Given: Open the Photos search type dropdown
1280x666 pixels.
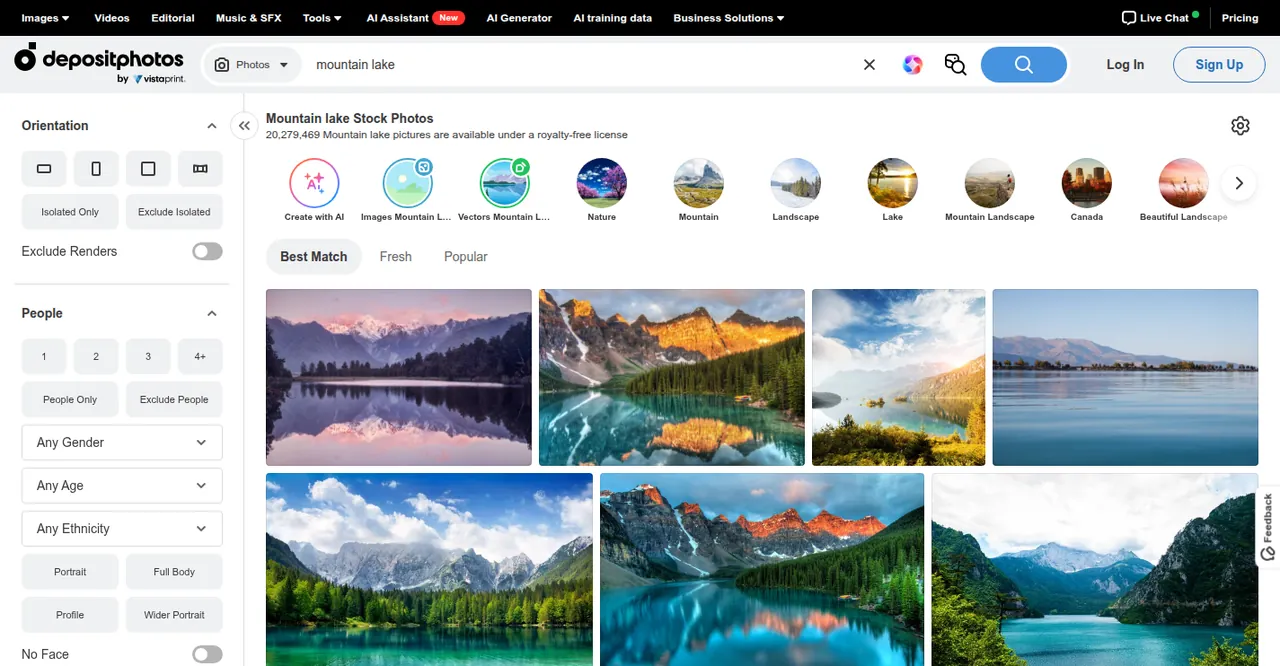Looking at the screenshot, I should 252,64.
